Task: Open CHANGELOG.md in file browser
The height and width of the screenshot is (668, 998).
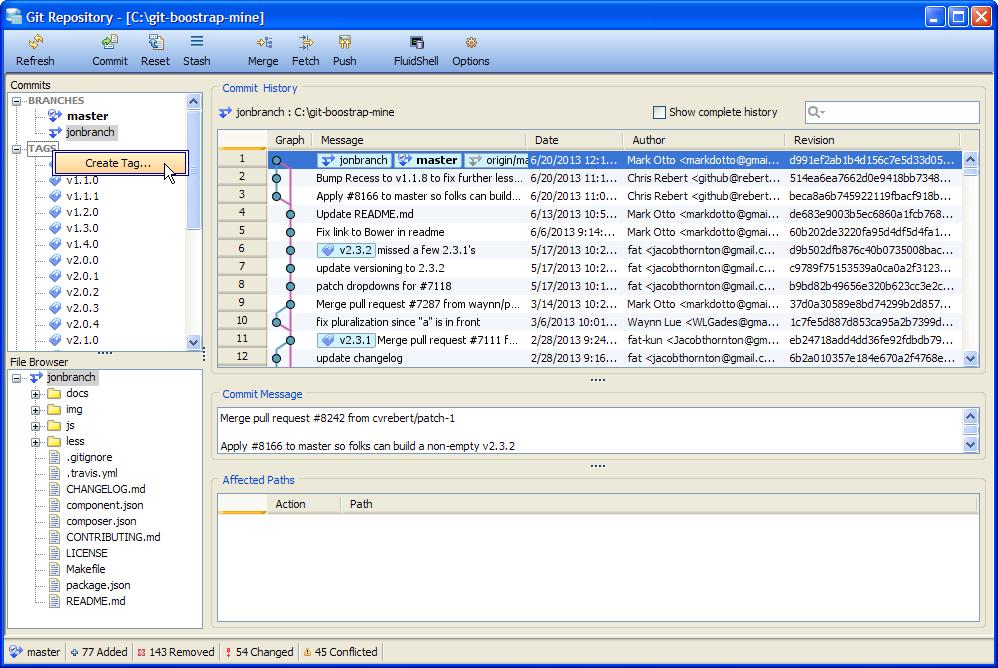Action: [106, 489]
